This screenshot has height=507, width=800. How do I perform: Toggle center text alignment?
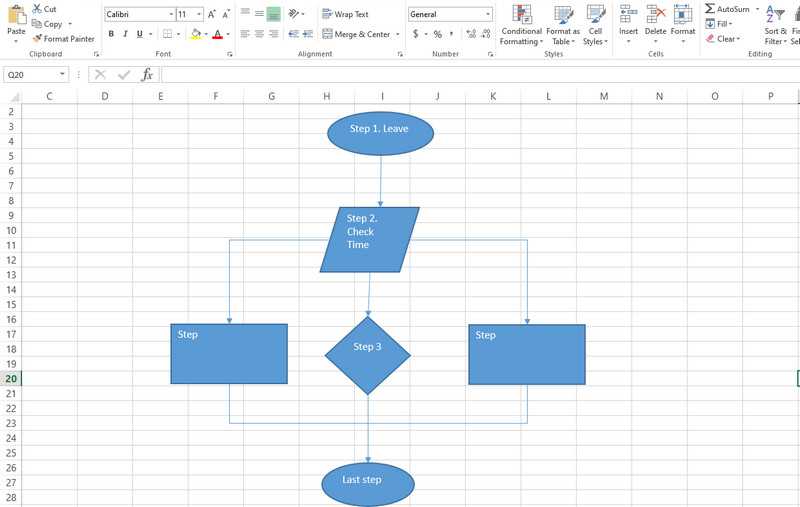point(260,34)
